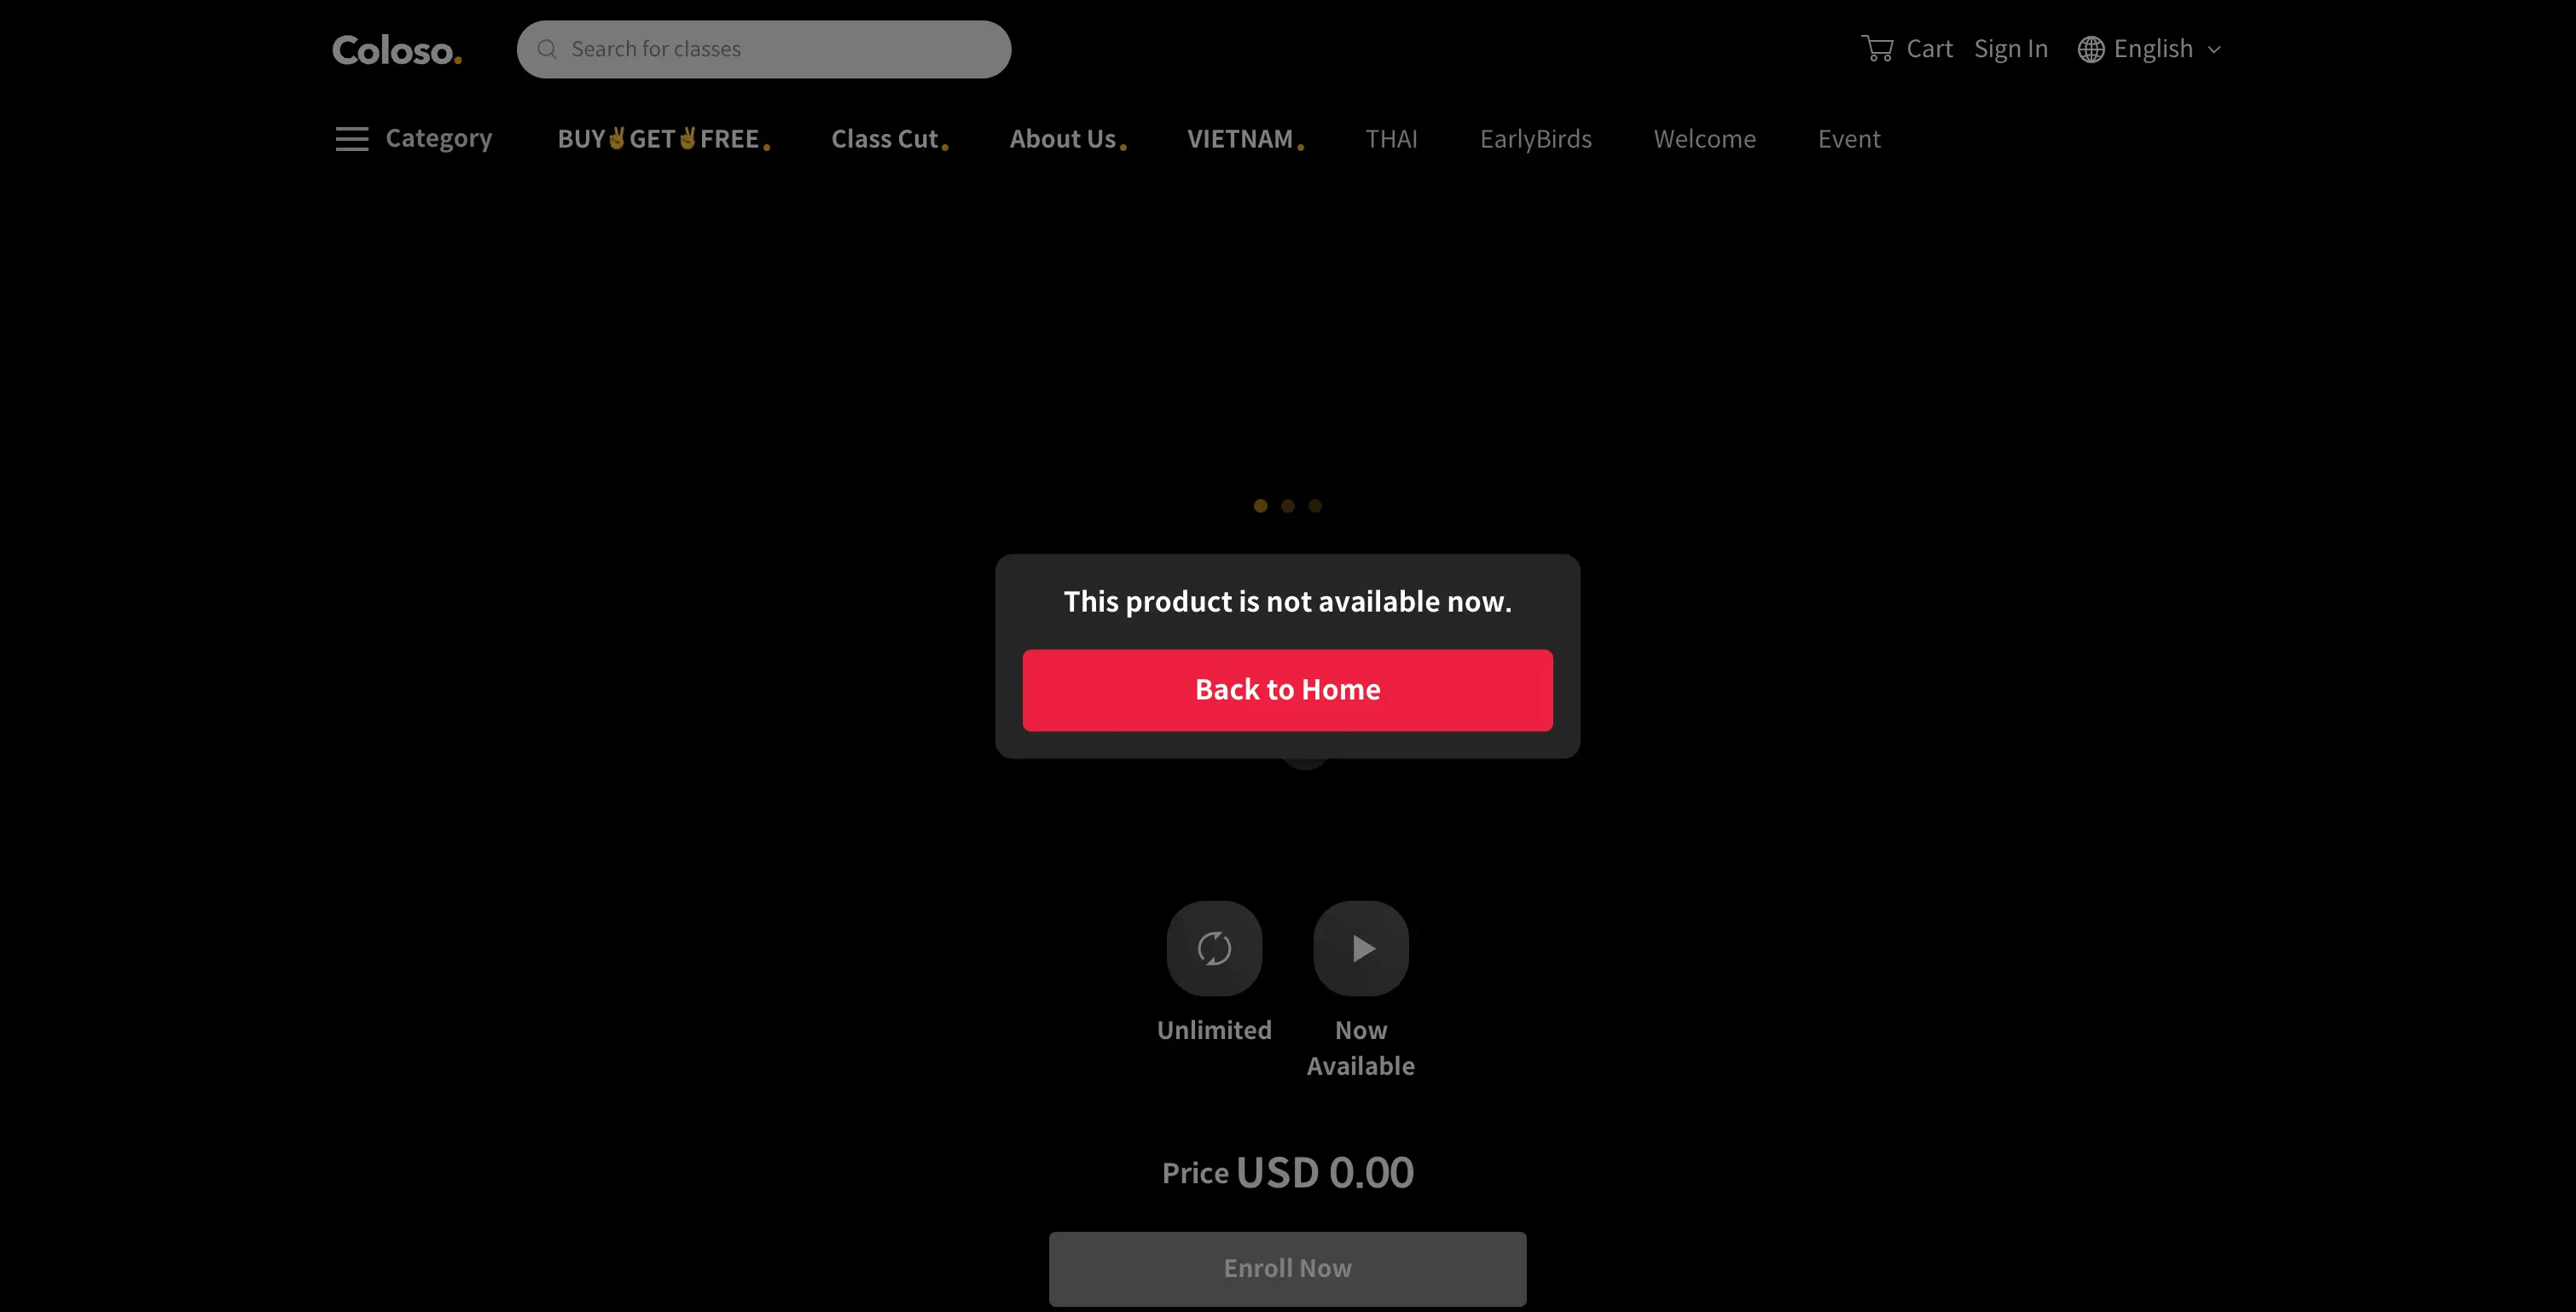Screen dimensions: 2576x1312
Task: Open the EarlyBirds menu item
Action: point(1535,139)
